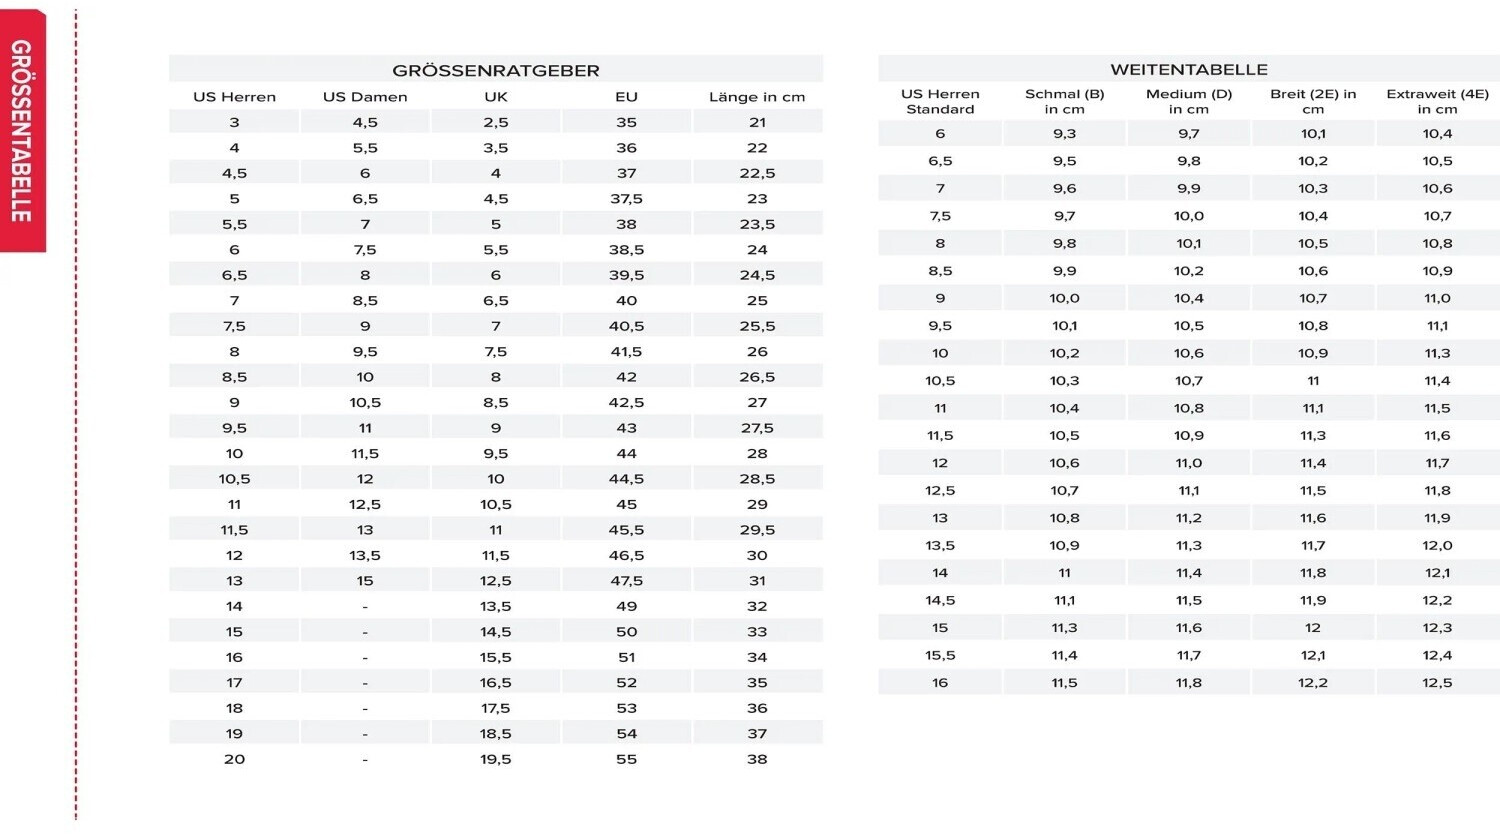Select the Extraweit (4E) in cm header
1500x834 pixels.
(1437, 101)
